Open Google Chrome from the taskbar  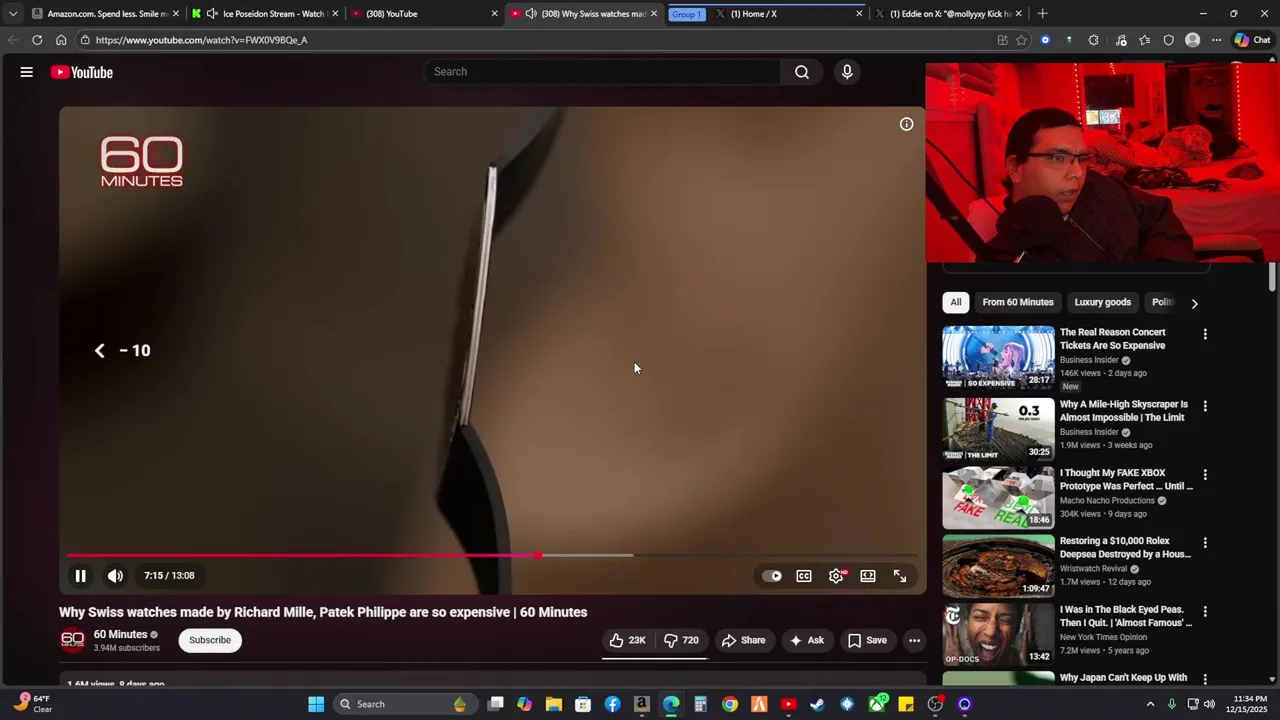[x=730, y=704]
